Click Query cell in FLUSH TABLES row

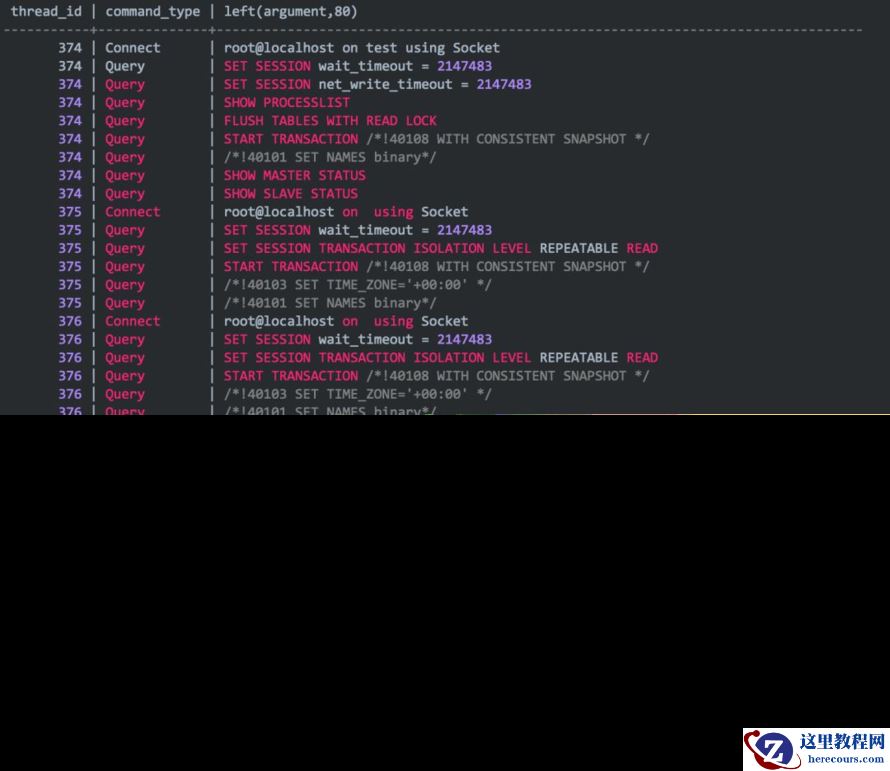point(124,121)
